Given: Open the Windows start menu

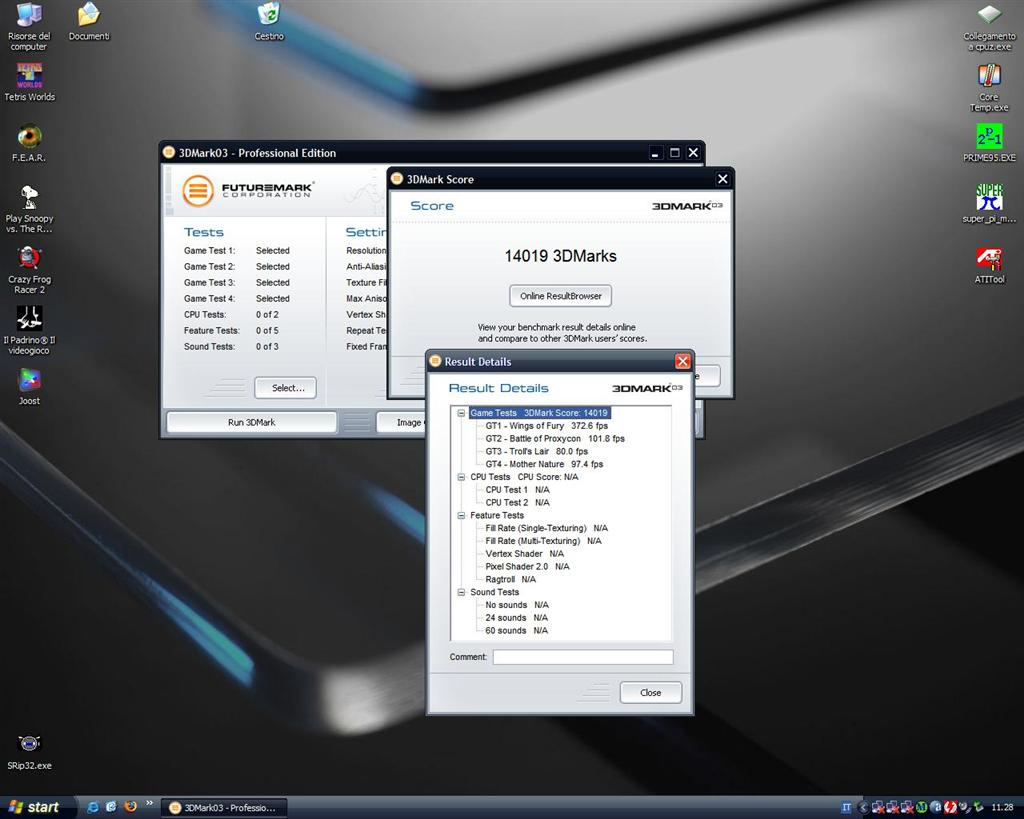Looking at the screenshot, I should [x=36, y=808].
